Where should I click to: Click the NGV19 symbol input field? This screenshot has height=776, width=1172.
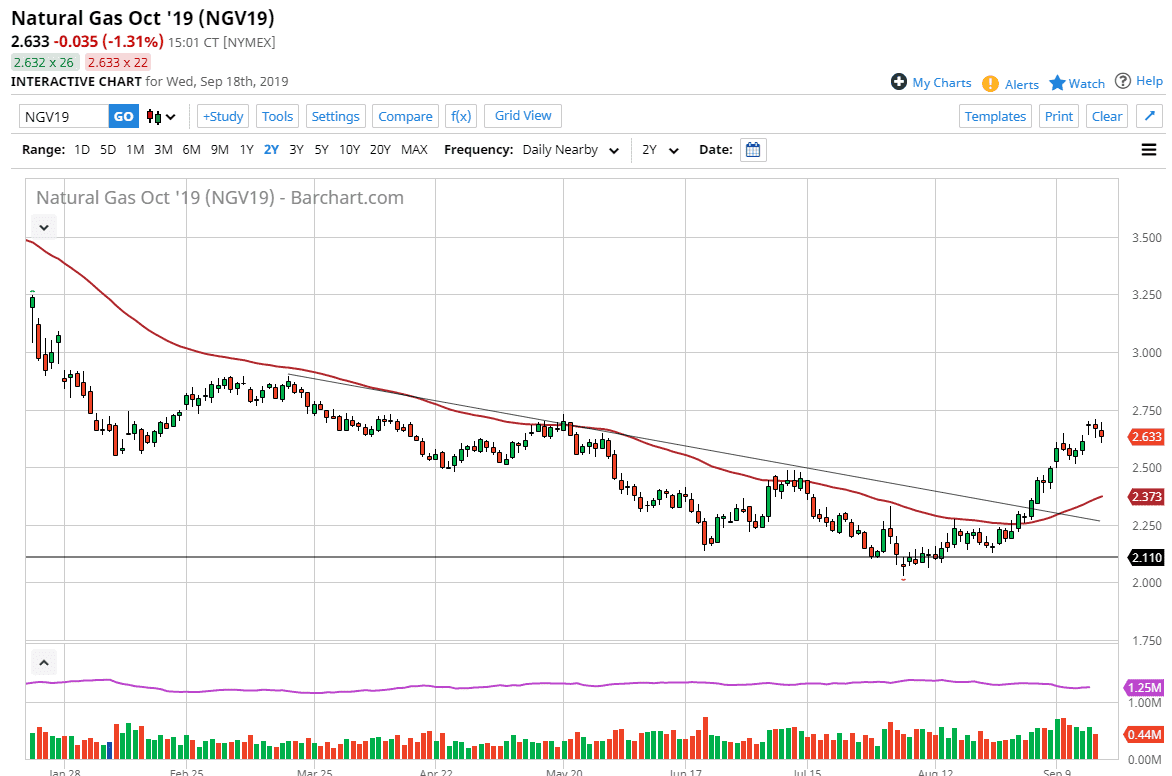[x=64, y=116]
